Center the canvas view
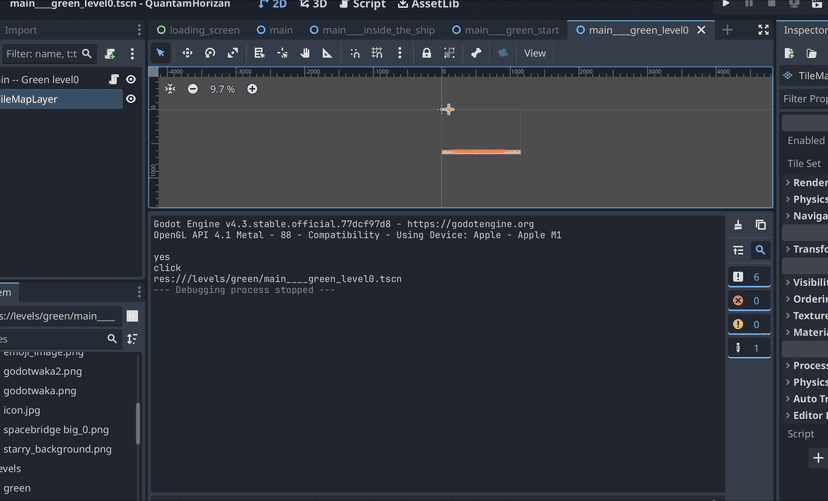Image resolution: width=828 pixels, height=501 pixels. click(171, 89)
